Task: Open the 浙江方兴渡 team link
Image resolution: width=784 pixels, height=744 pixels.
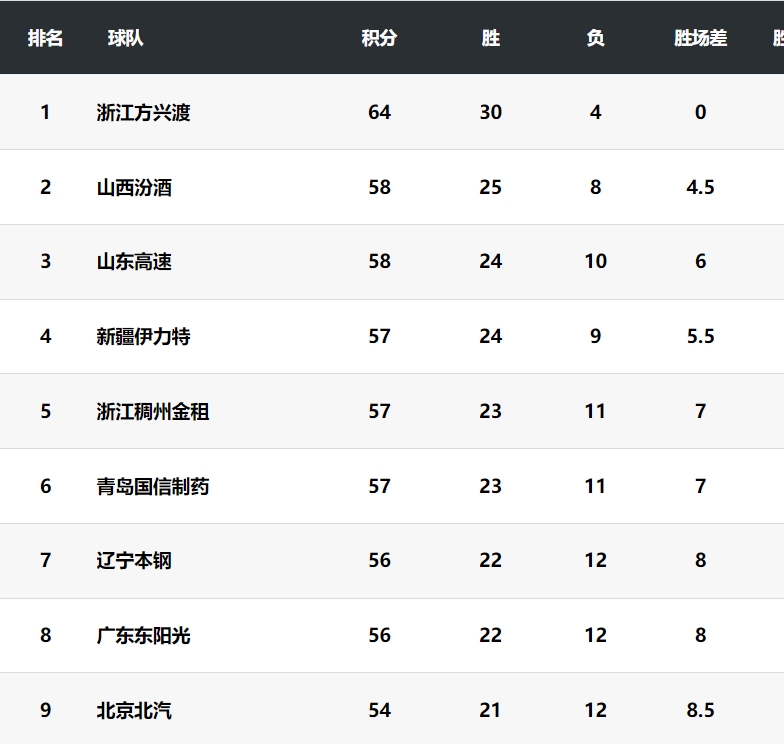Action: (143, 112)
